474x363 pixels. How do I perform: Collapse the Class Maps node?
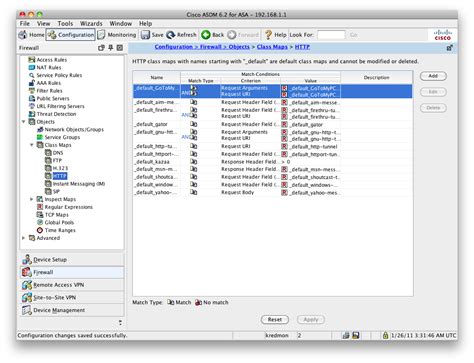click(32, 145)
